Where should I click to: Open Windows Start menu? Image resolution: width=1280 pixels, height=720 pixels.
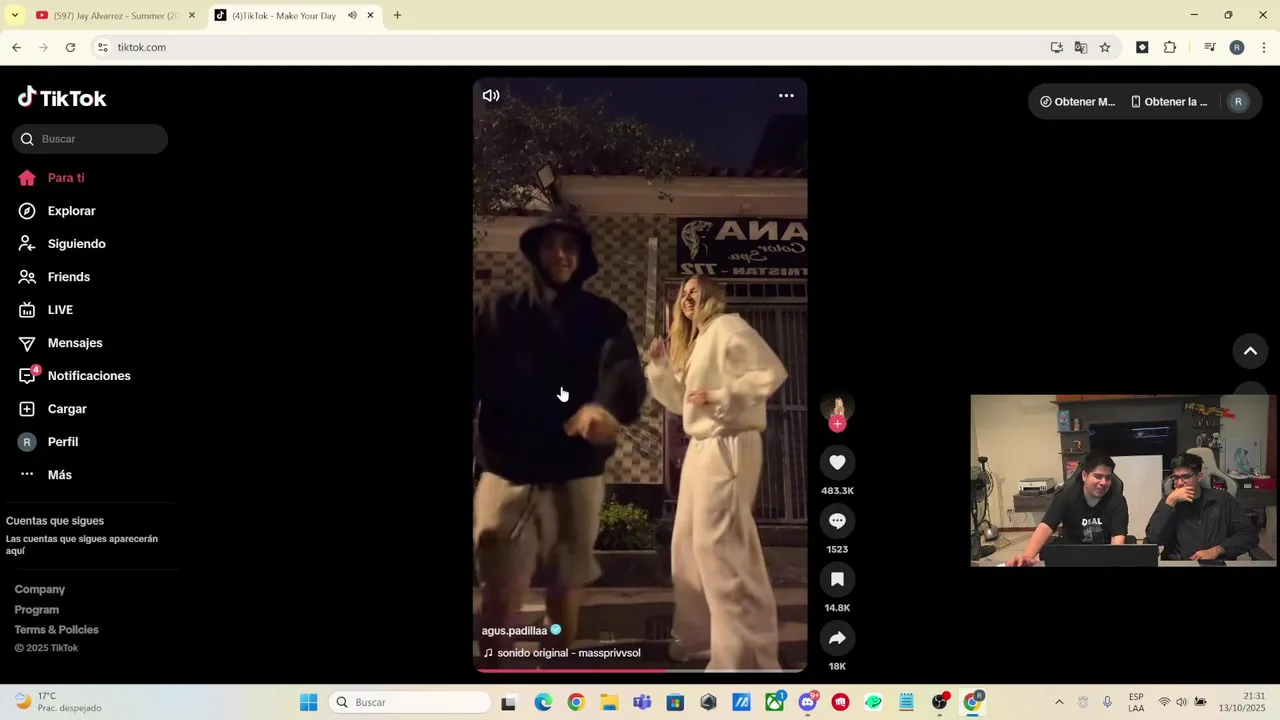pos(309,702)
